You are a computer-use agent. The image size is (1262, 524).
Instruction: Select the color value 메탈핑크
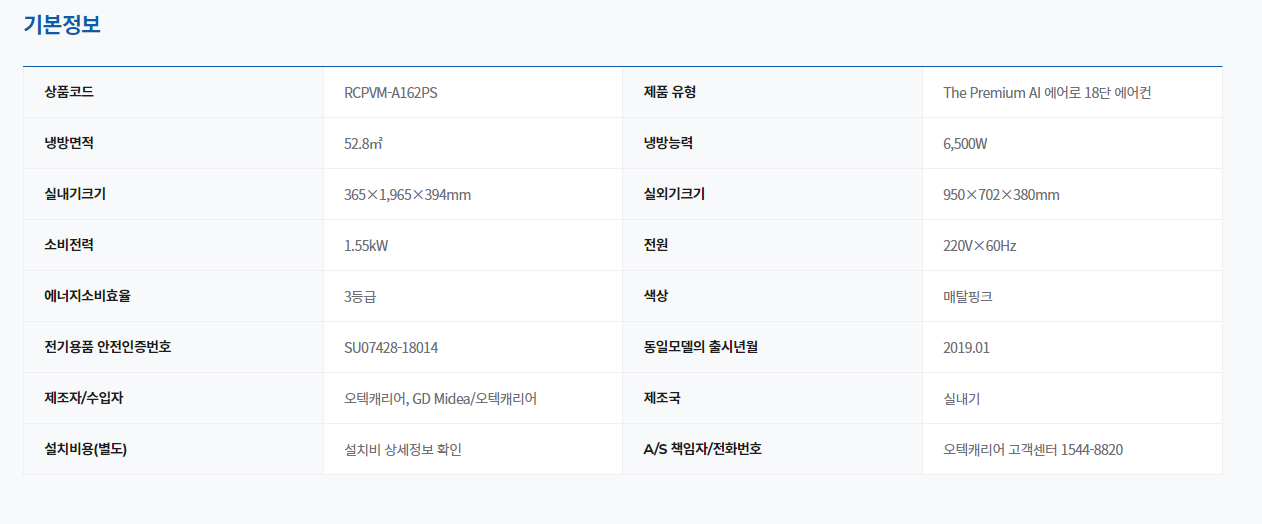(x=968, y=297)
